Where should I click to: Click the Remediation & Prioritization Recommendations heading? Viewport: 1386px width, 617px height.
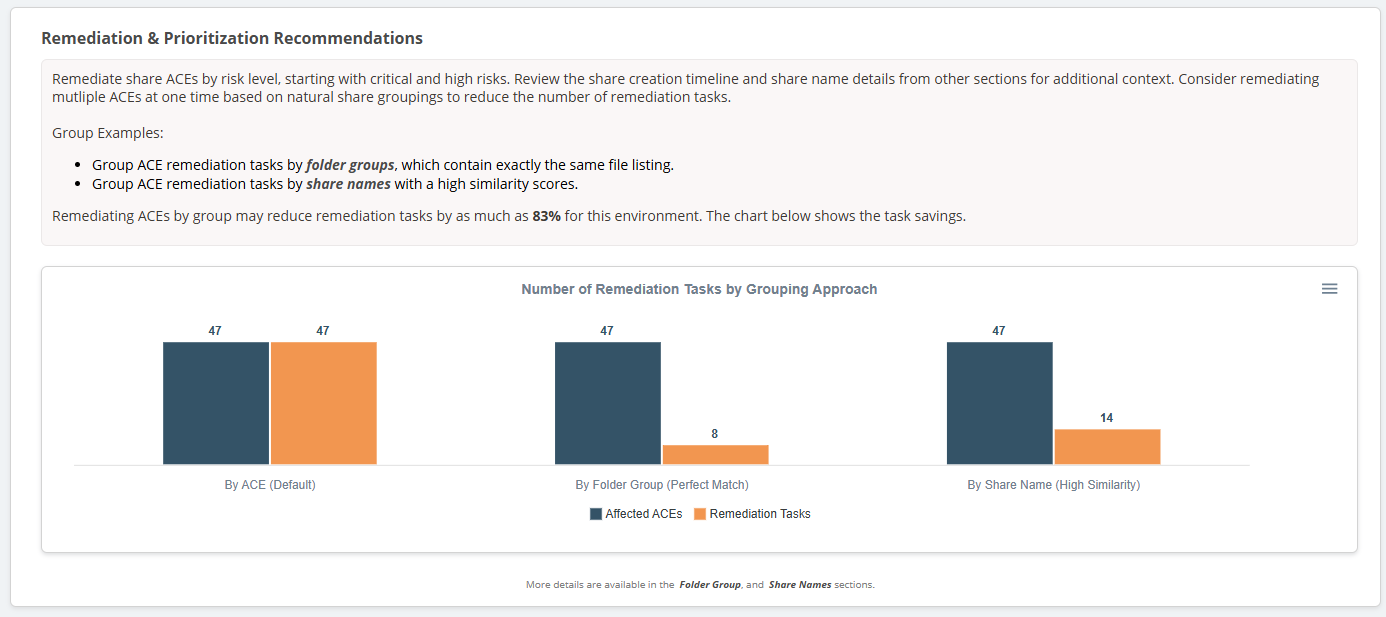[x=232, y=38]
